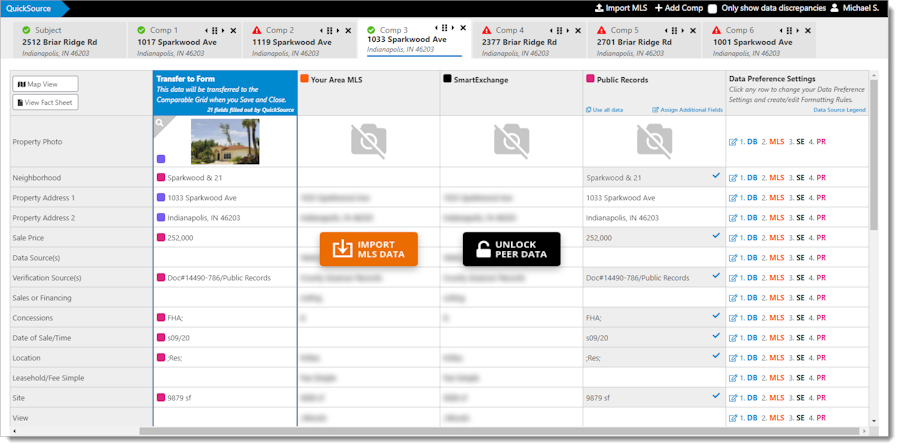Image resolution: width=900 pixels, height=448 pixels.
Task: Switch to the Comp 6 tab
Action: click(x=758, y=41)
